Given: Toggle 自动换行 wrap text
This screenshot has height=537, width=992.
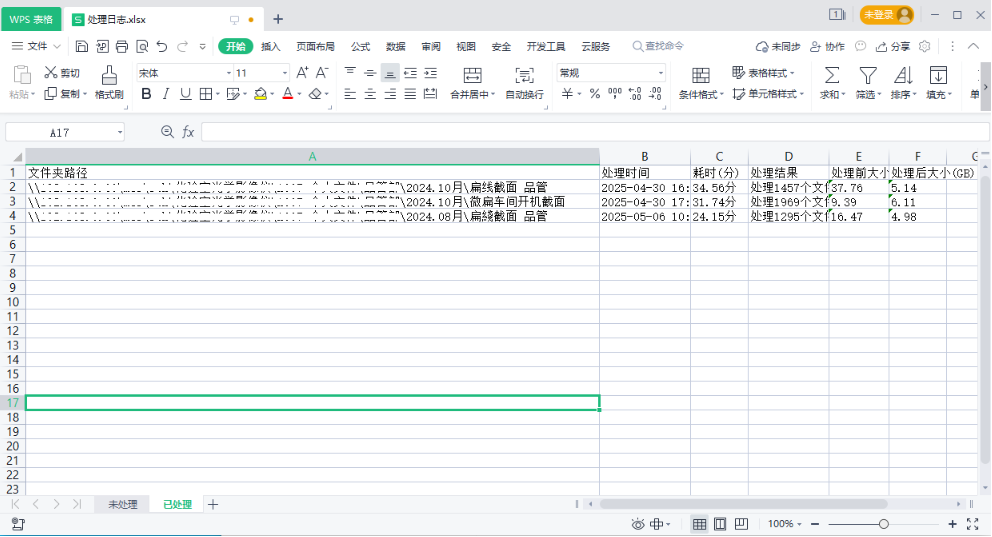Looking at the screenshot, I should [x=524, y=83].
